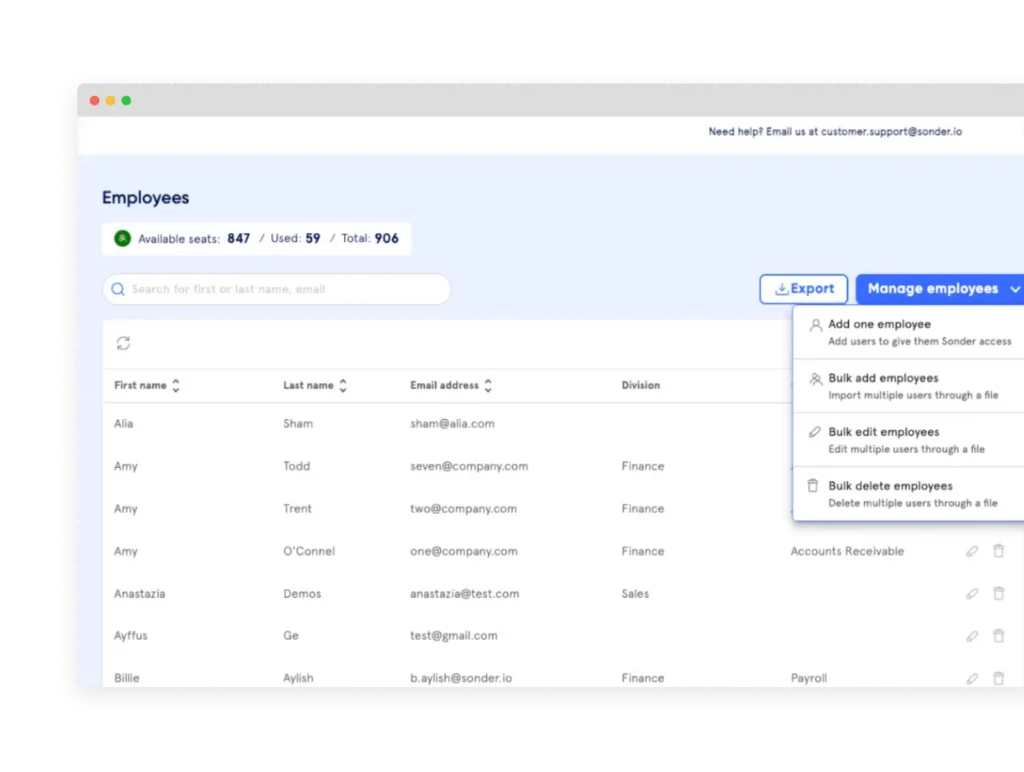Click the pencil icon for Ayffus Ge

click(x=972, y=636)
